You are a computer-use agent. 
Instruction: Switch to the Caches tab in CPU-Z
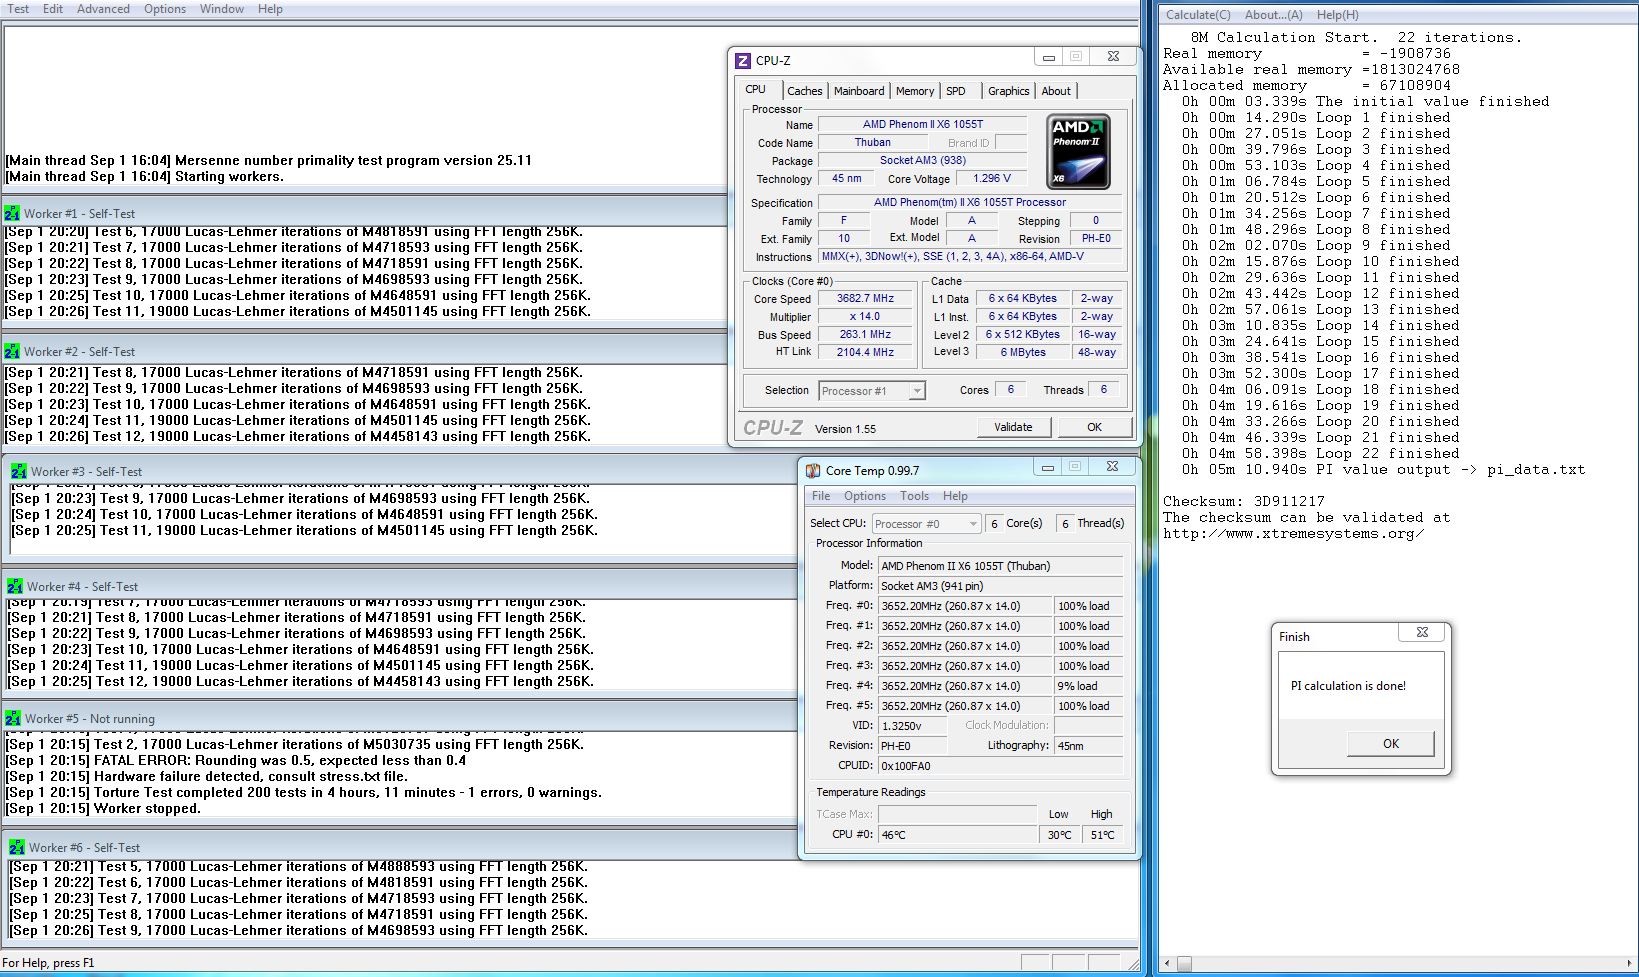pos(804,91)
